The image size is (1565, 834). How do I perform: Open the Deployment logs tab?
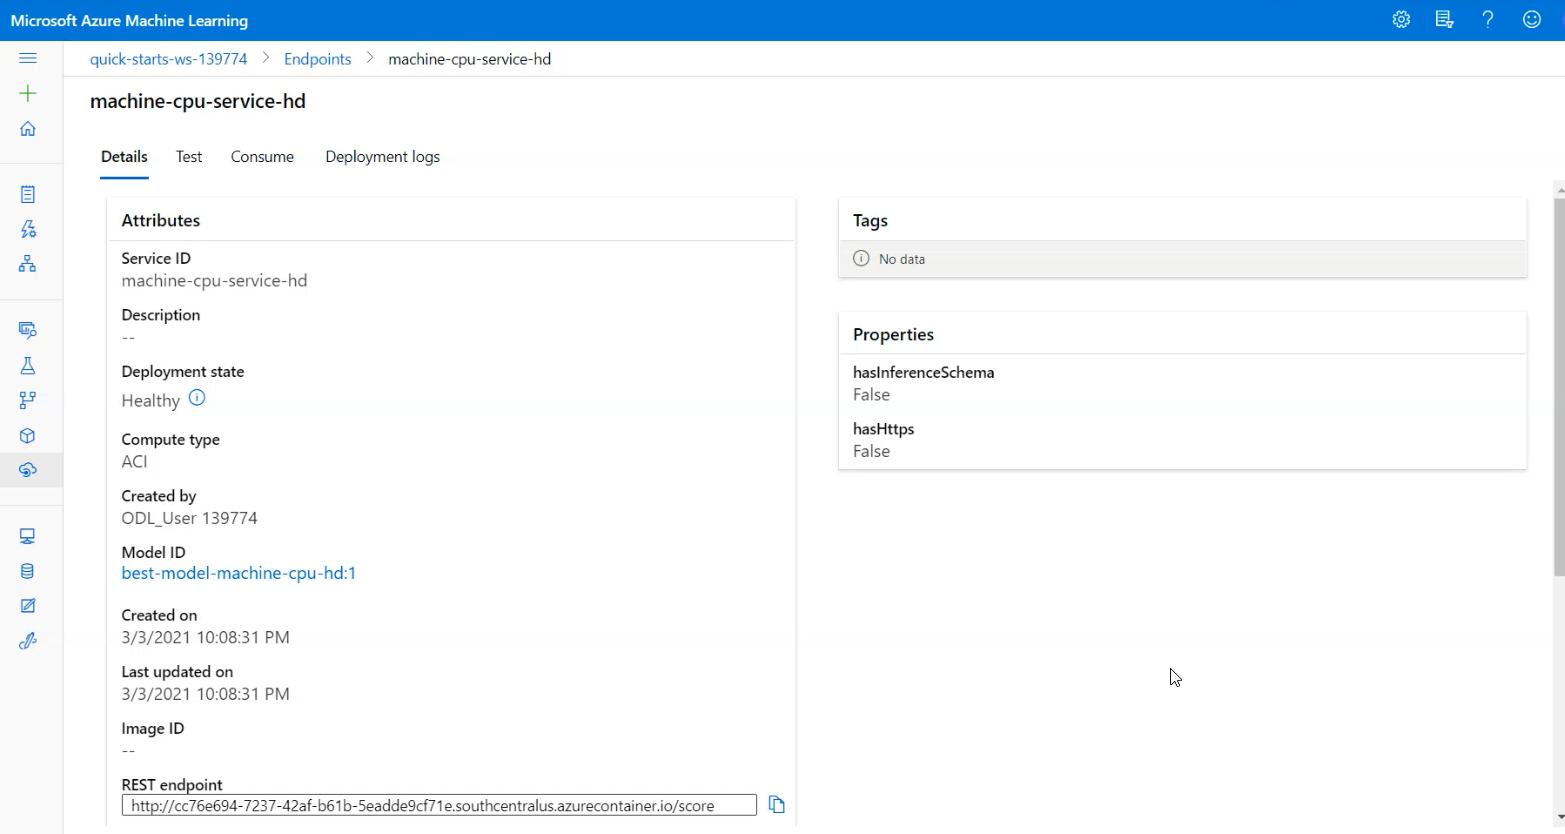coord(382,157)
